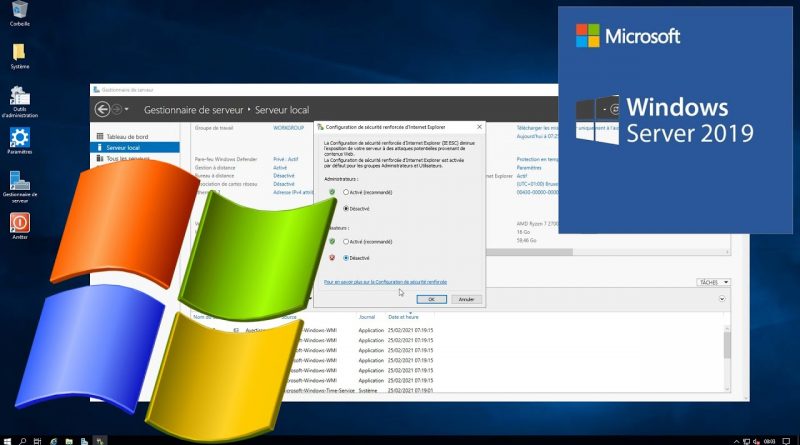Image resolution: width=800 pixels, height=445 pixels.
Task: Click the taskbar search magnifier
Action: (22, 441)
